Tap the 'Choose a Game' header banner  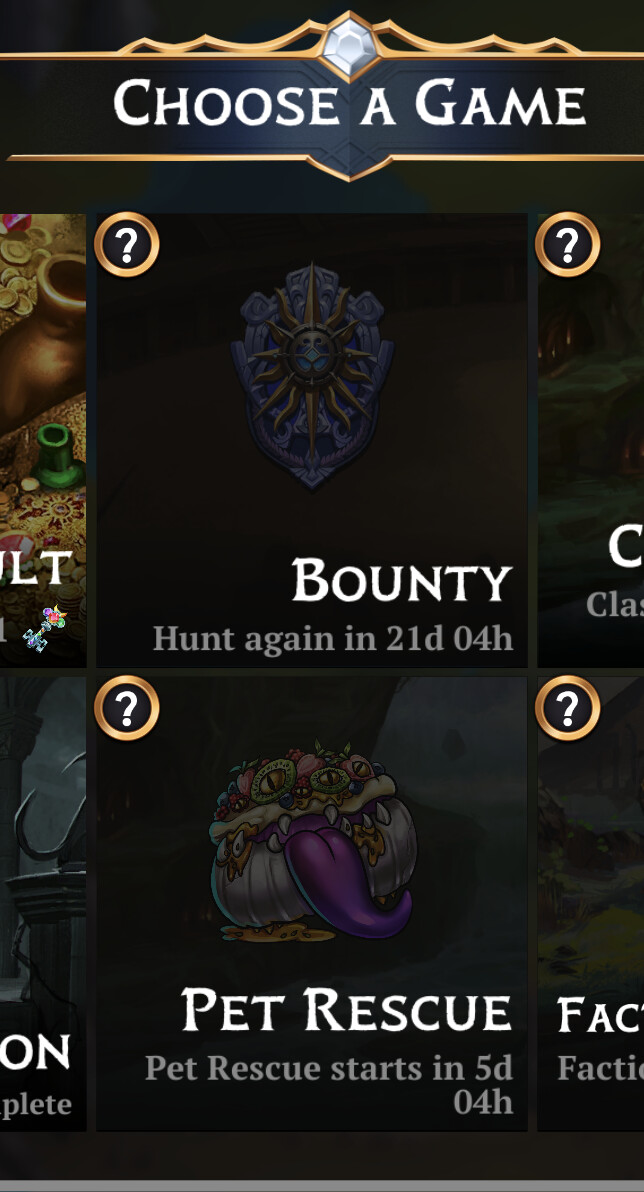[x=349, y=105]
